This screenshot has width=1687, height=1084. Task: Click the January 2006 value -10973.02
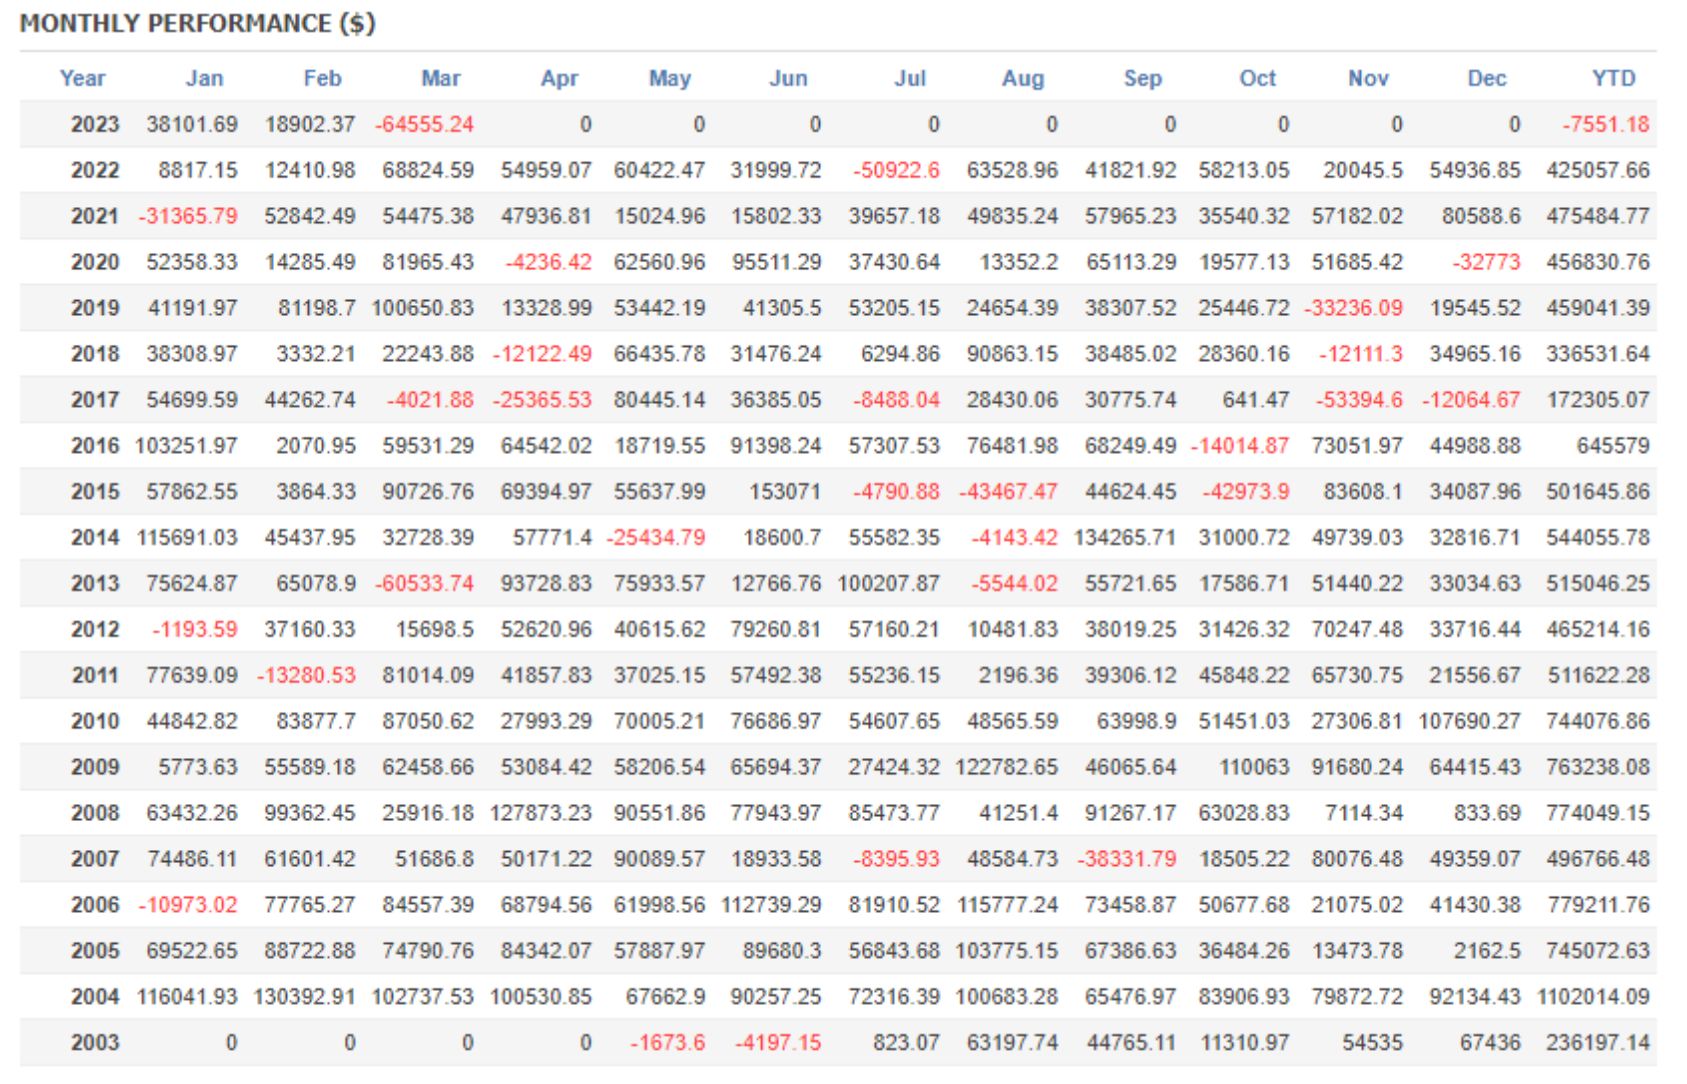coord(188,905)
